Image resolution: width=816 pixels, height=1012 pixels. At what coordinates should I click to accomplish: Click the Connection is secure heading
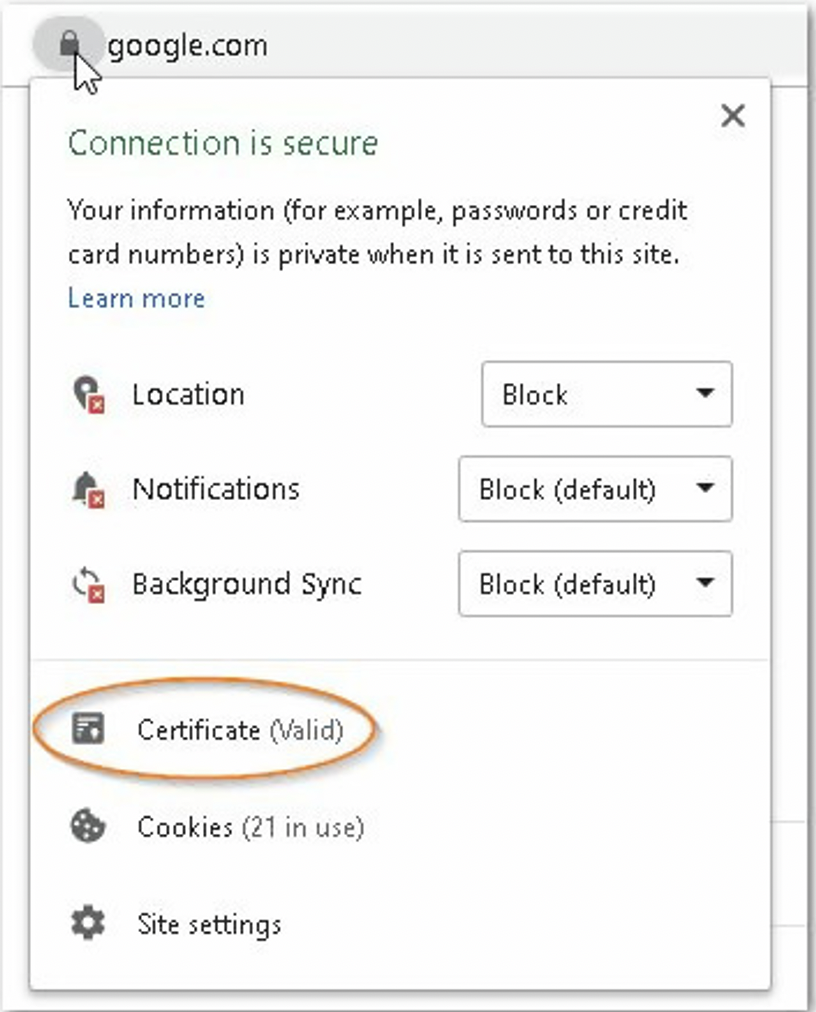[x=223, y=143]
